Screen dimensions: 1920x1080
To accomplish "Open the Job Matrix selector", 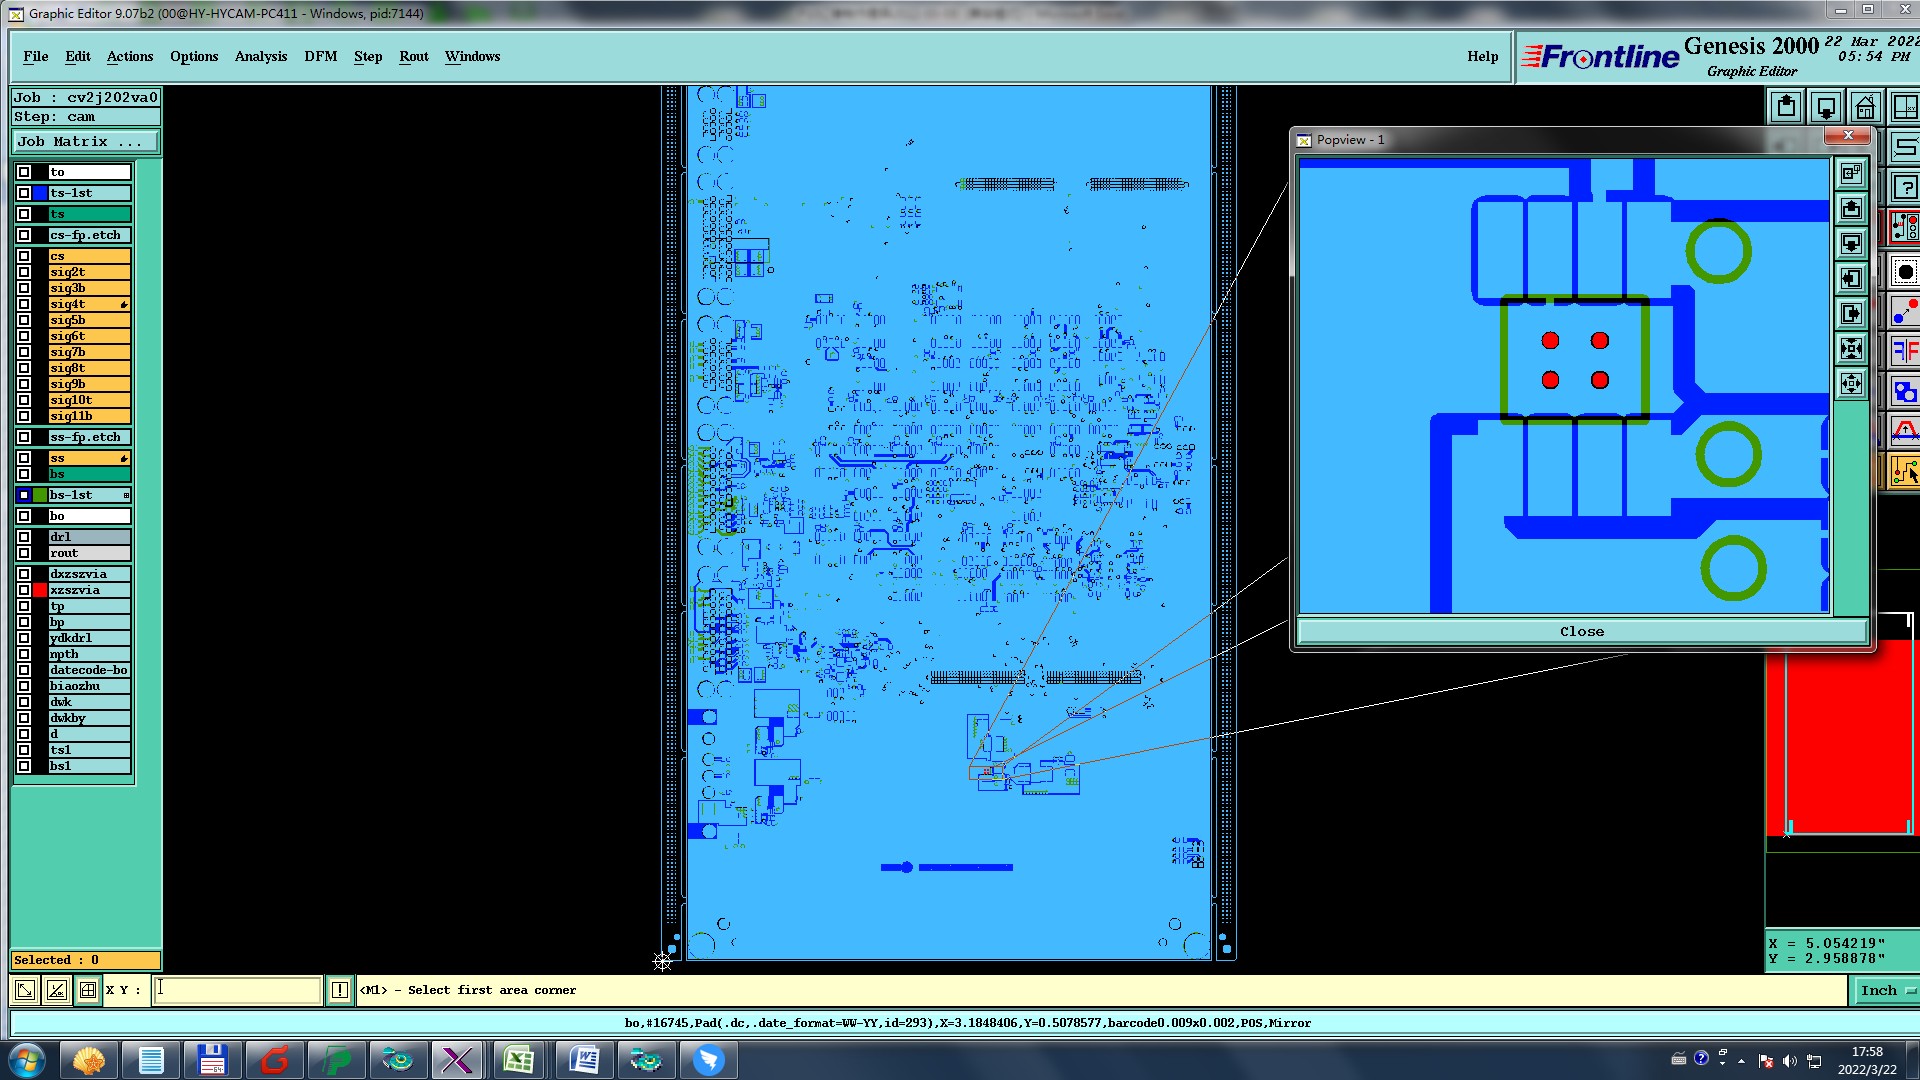I will (85, 142).
